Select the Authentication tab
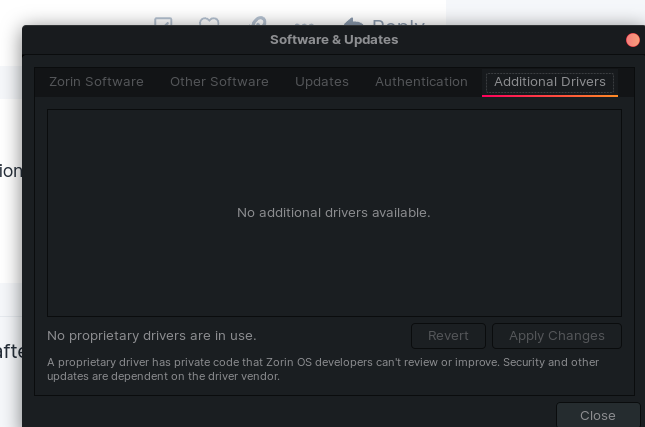The height and width of the screenshot is (427, 645). [421, 82]
